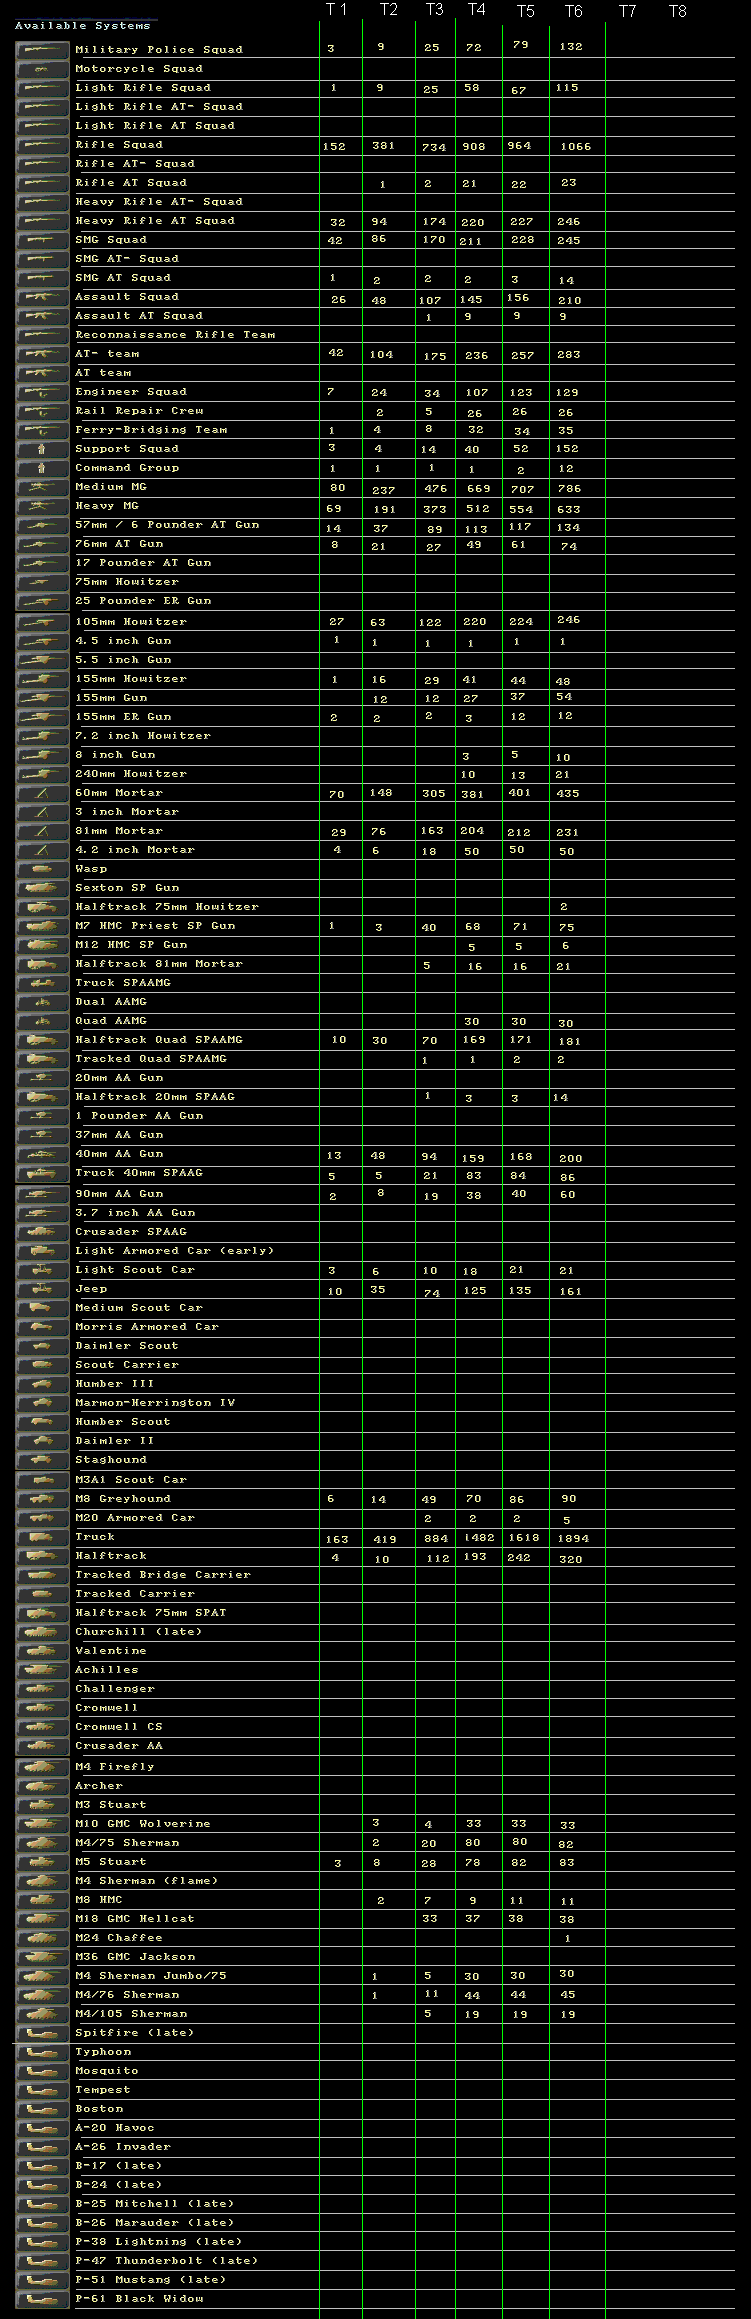The width and height of the screenshot is (751, 2319).
Task: Click the M7 HMC Priest SP Gun icon
Action: click(42, 925)
